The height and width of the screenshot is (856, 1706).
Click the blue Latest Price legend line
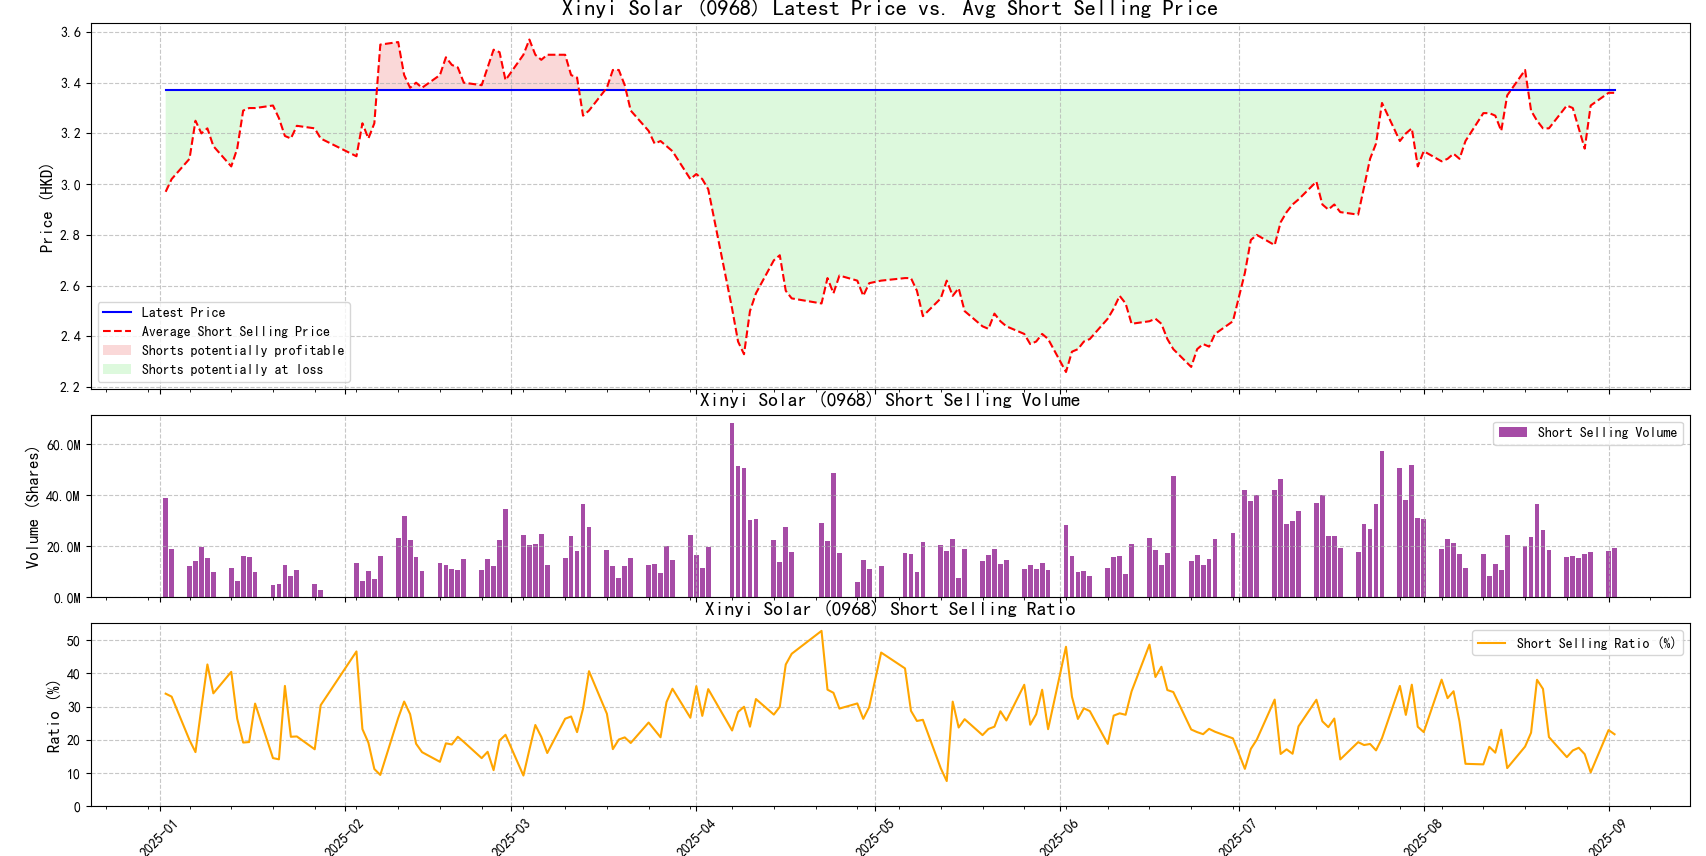click(117, 313)
